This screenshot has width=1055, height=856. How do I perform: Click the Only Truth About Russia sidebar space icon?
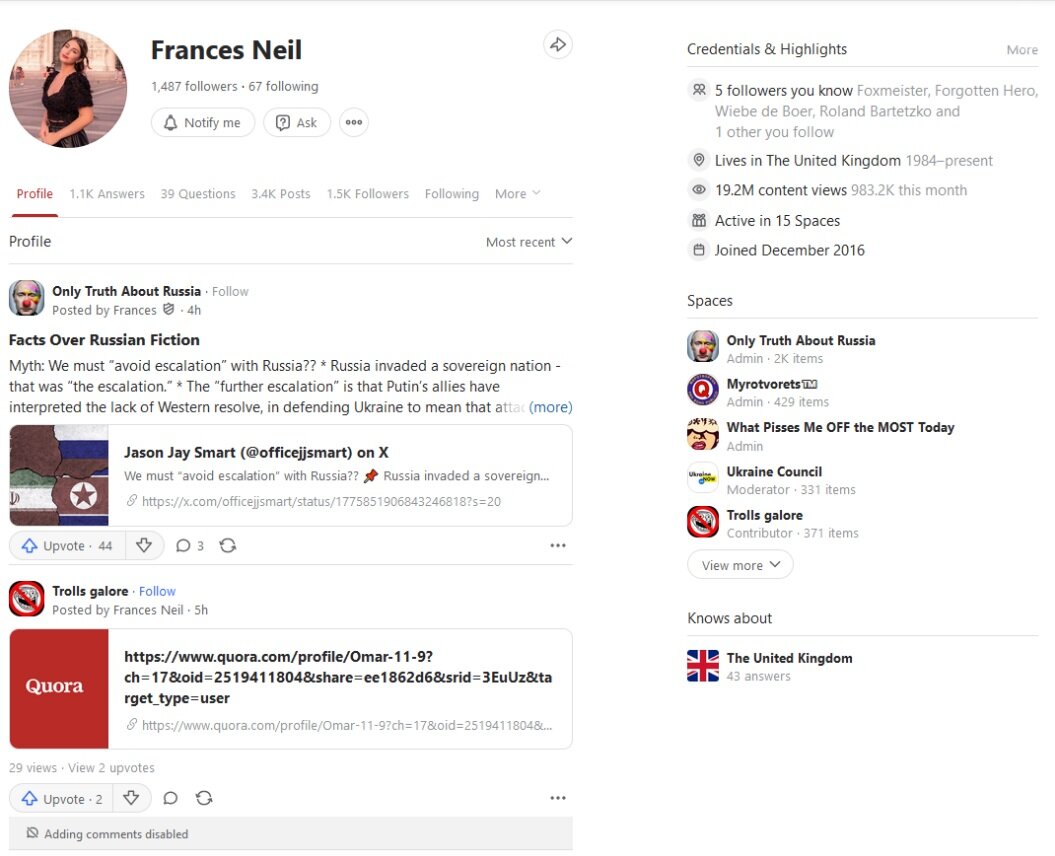pos(703,347)
